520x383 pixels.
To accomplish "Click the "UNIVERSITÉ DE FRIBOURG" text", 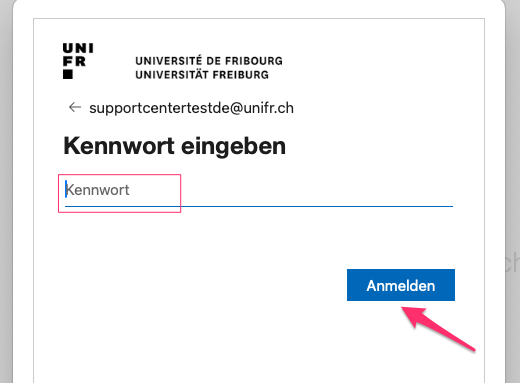I will pos(209,61).
